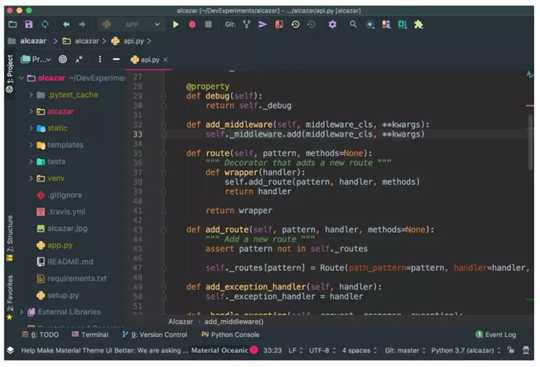Click the Save All toolbar icon
Viewport: 540px width, 367px height.
[x=29, y=24]
